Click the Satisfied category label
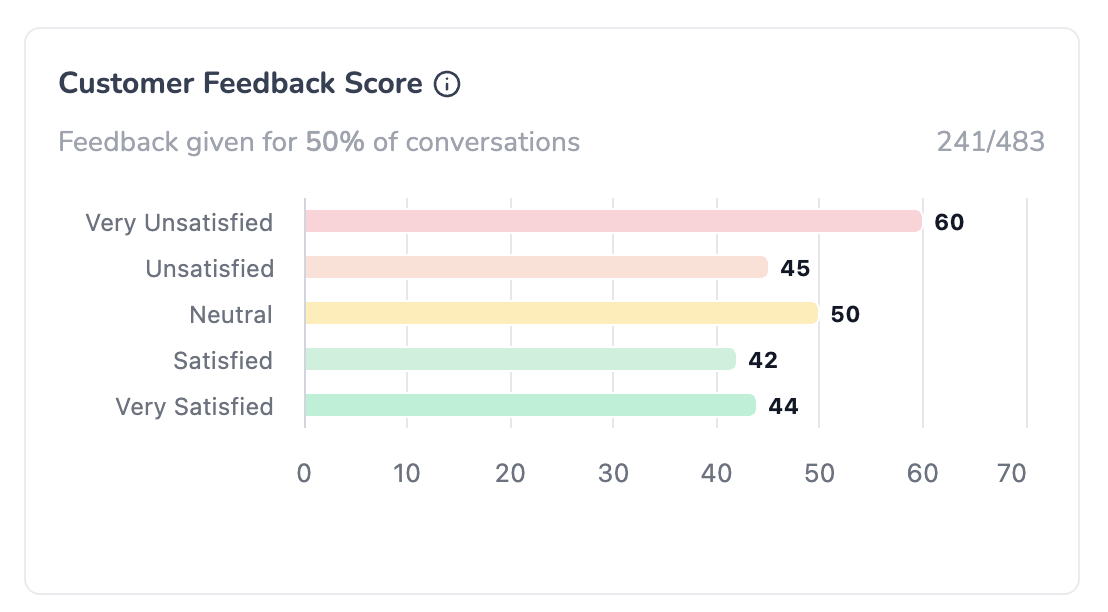This screenshot has height=612, width=1108. (x=223, y=360)
